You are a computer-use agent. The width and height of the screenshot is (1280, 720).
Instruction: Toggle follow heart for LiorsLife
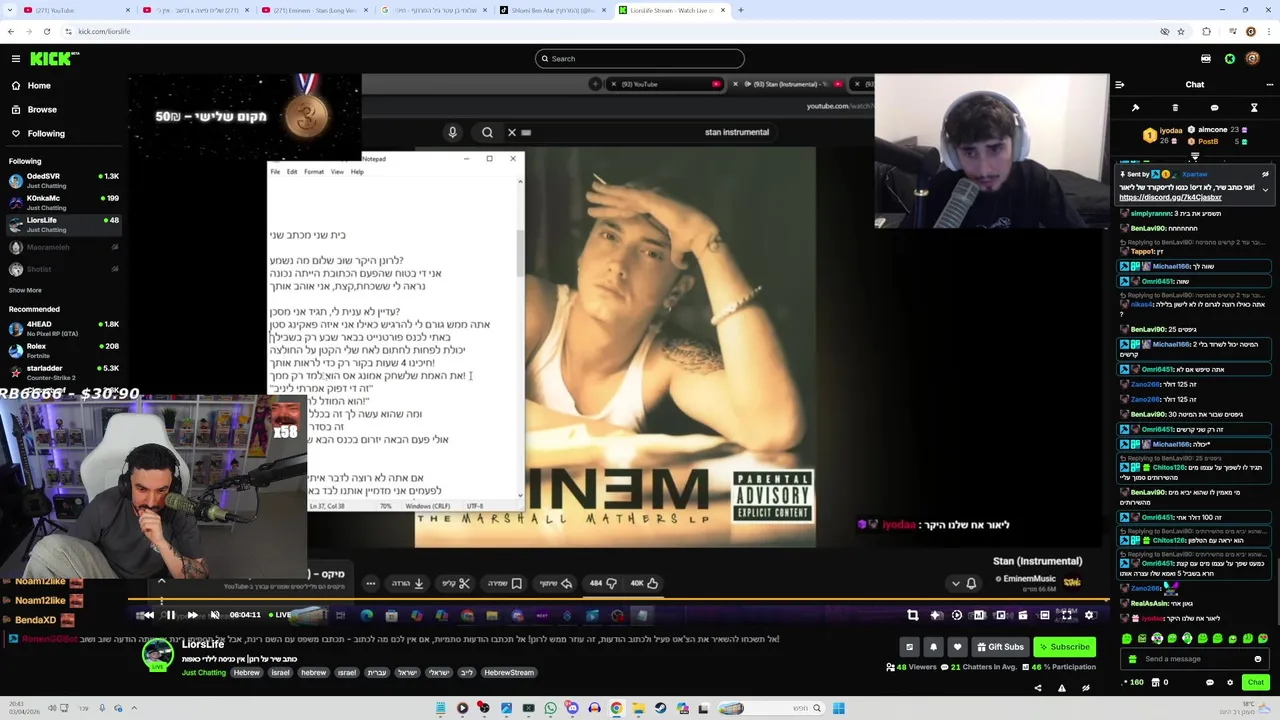(957, 647)
